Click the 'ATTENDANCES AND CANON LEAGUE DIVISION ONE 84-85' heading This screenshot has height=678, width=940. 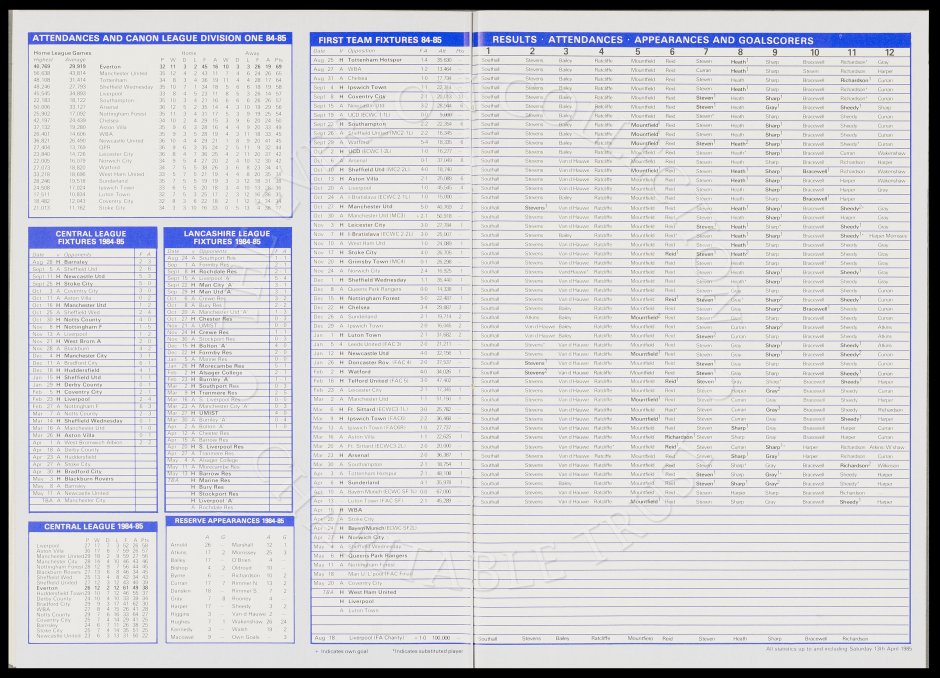pyautogui.click(x=159, y=38)
